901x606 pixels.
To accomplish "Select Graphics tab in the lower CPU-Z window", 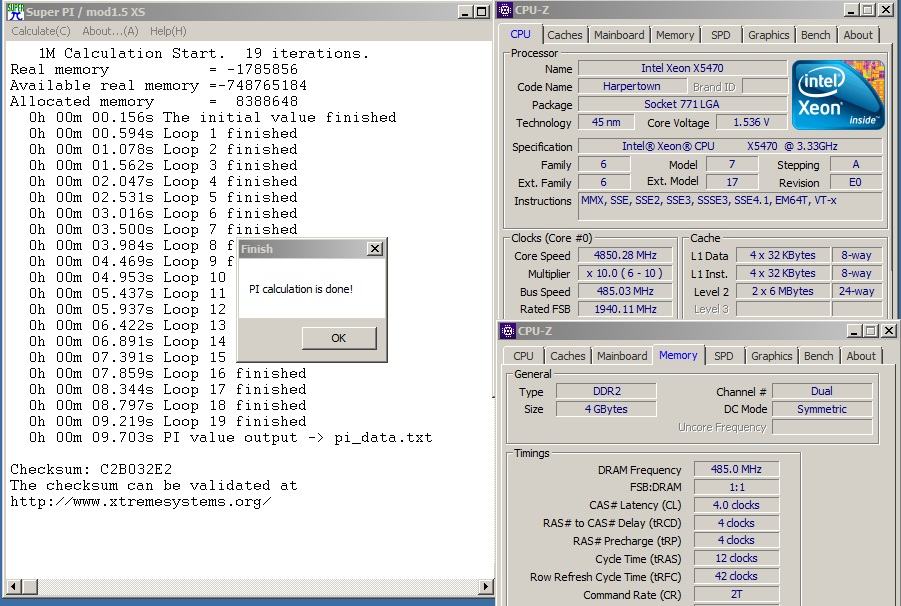I will coord(771,356).
